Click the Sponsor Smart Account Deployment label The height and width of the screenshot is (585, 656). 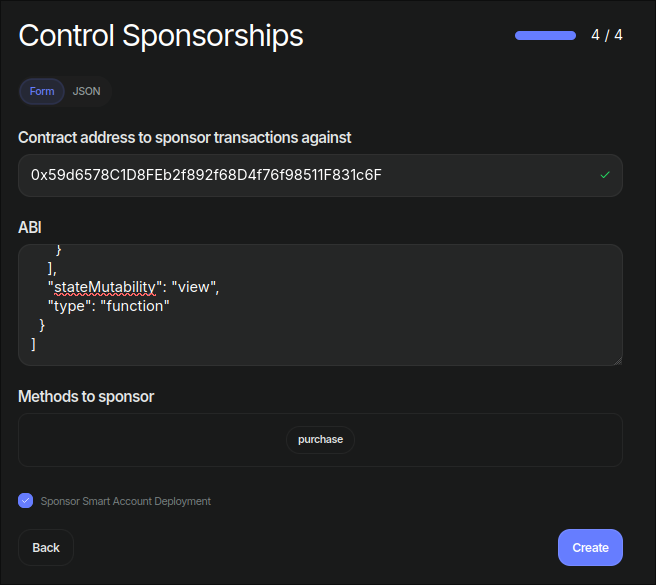click(126, 501)
